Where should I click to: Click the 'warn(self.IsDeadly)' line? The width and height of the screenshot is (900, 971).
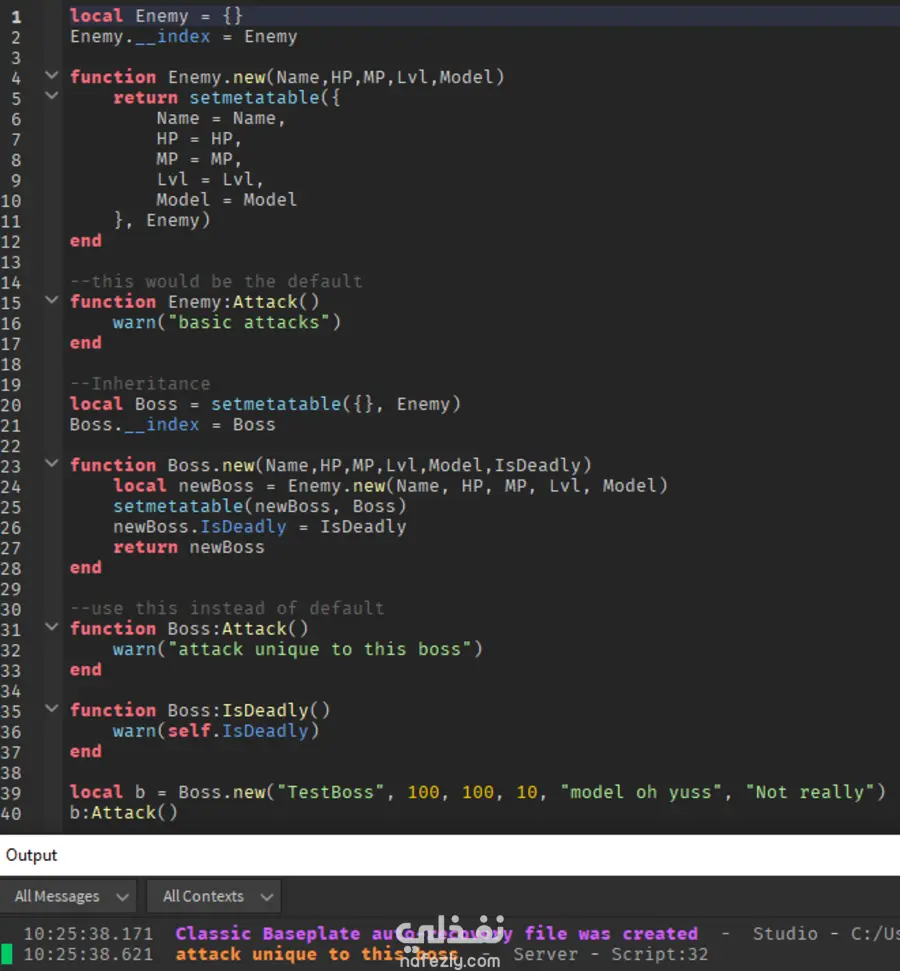tap(216, 731)
